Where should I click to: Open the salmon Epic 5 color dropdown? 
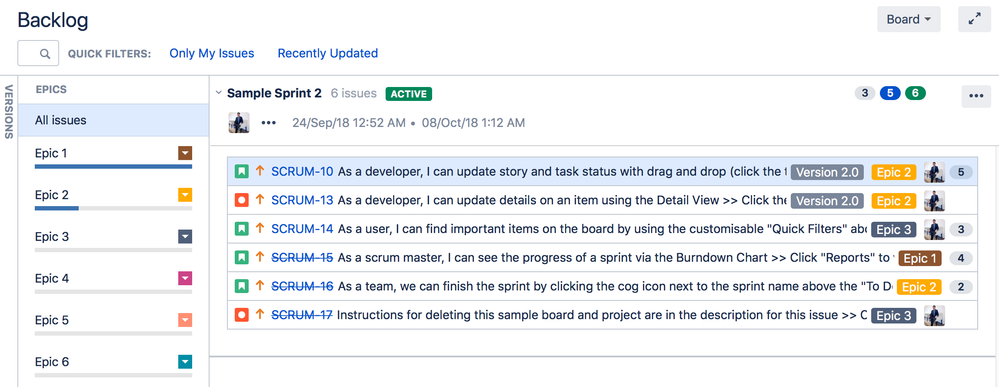point(185,320)
